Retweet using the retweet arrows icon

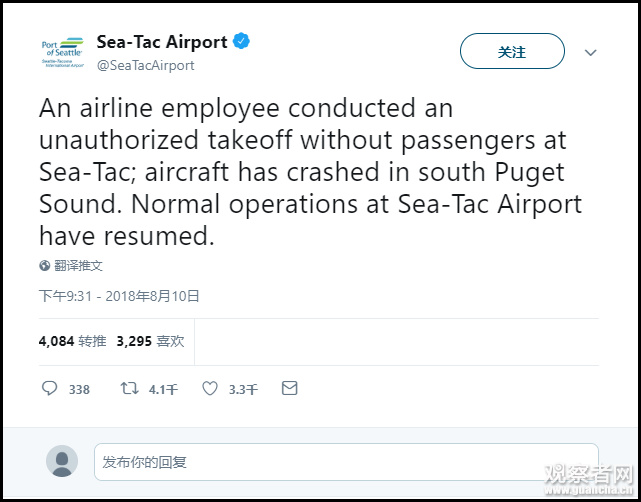[x=129, y=389]
